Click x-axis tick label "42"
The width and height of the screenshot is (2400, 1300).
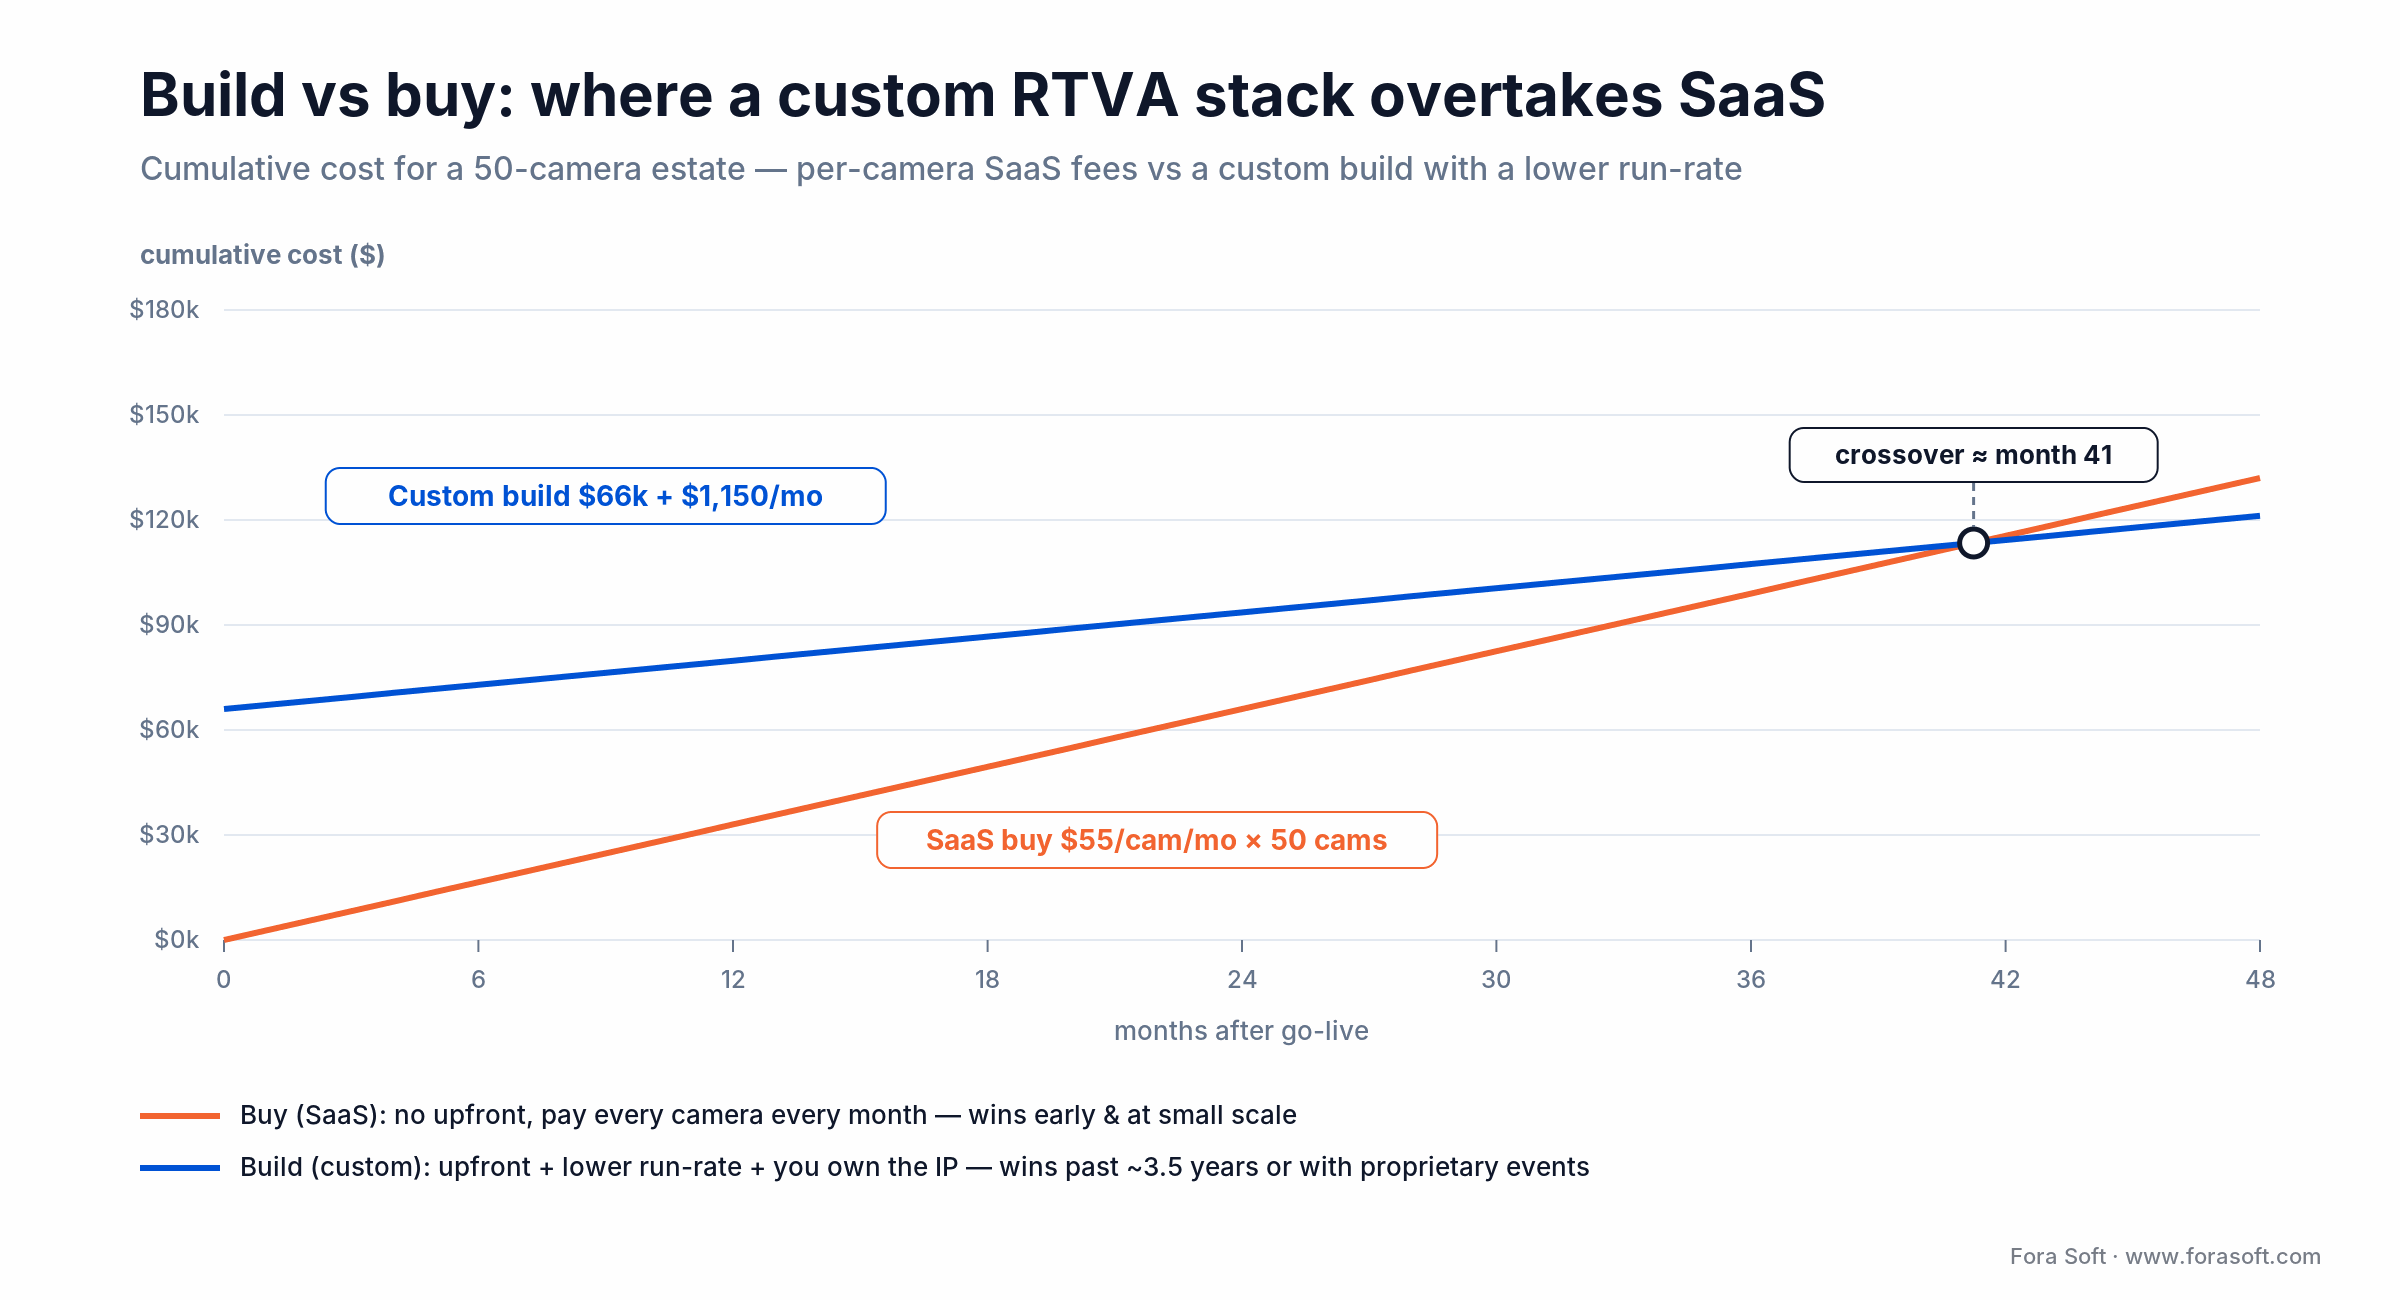[2005, 980]
